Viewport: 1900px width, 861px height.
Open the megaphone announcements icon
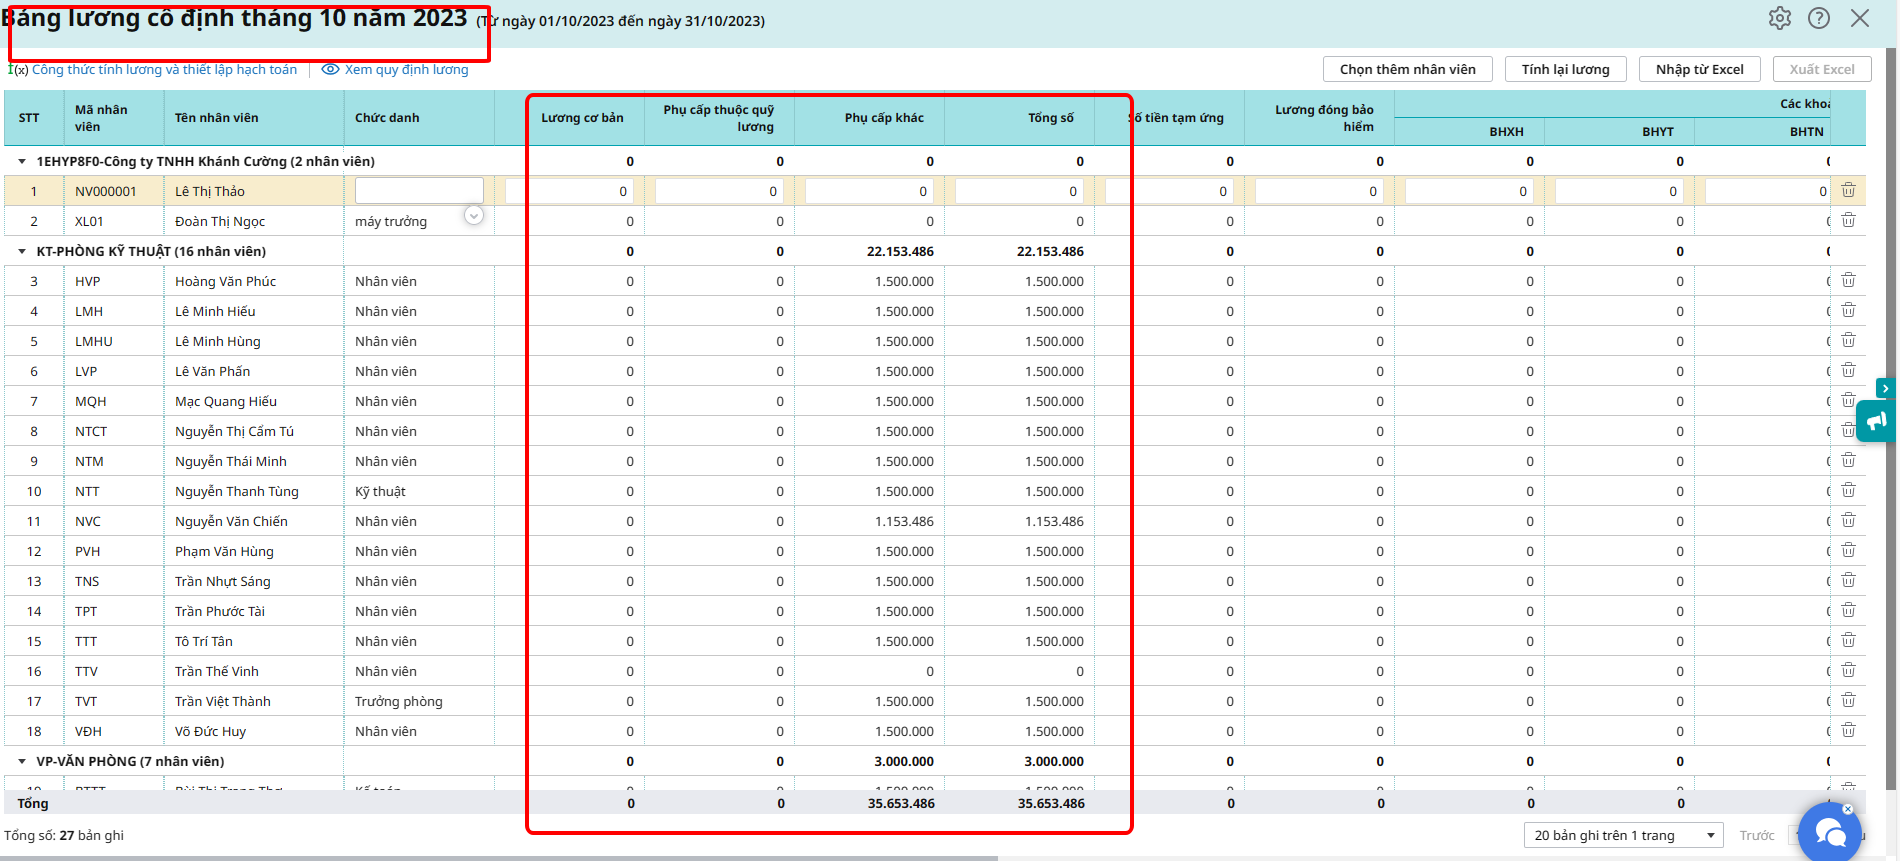click(1877, 421)
